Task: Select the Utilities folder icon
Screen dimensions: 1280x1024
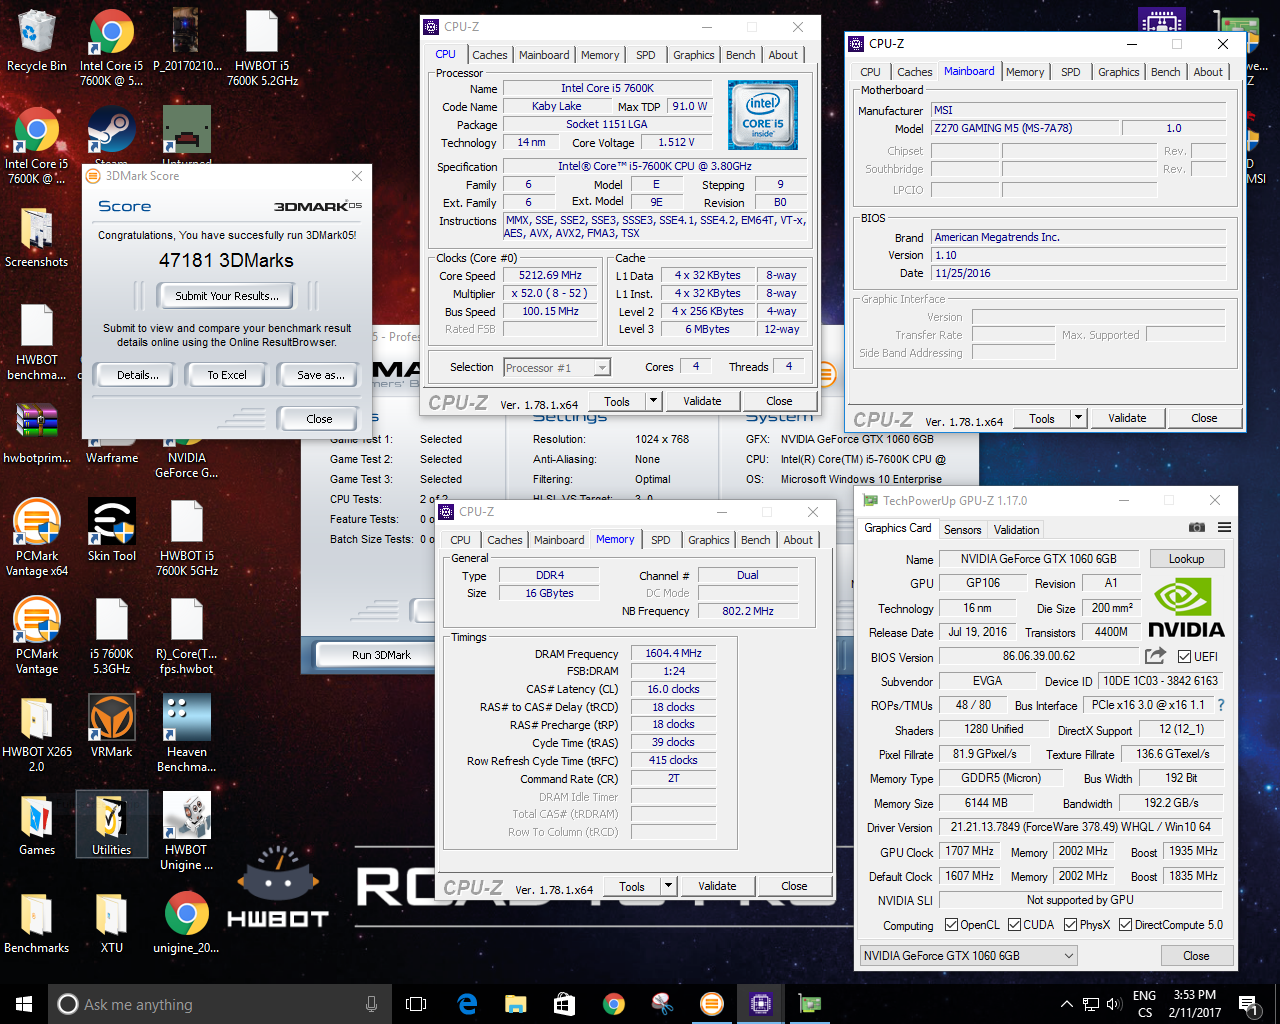Action: [112, 825]
